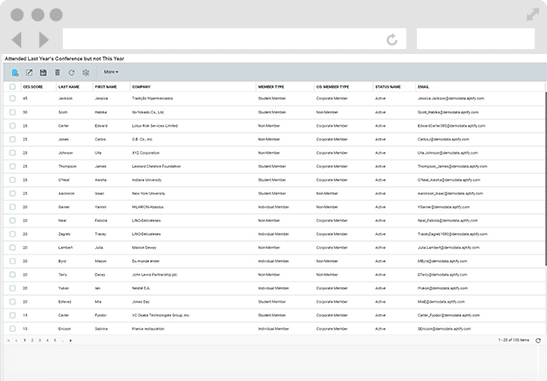Check the John Lewis Partnership row checkbox

[x=13, y=275]
